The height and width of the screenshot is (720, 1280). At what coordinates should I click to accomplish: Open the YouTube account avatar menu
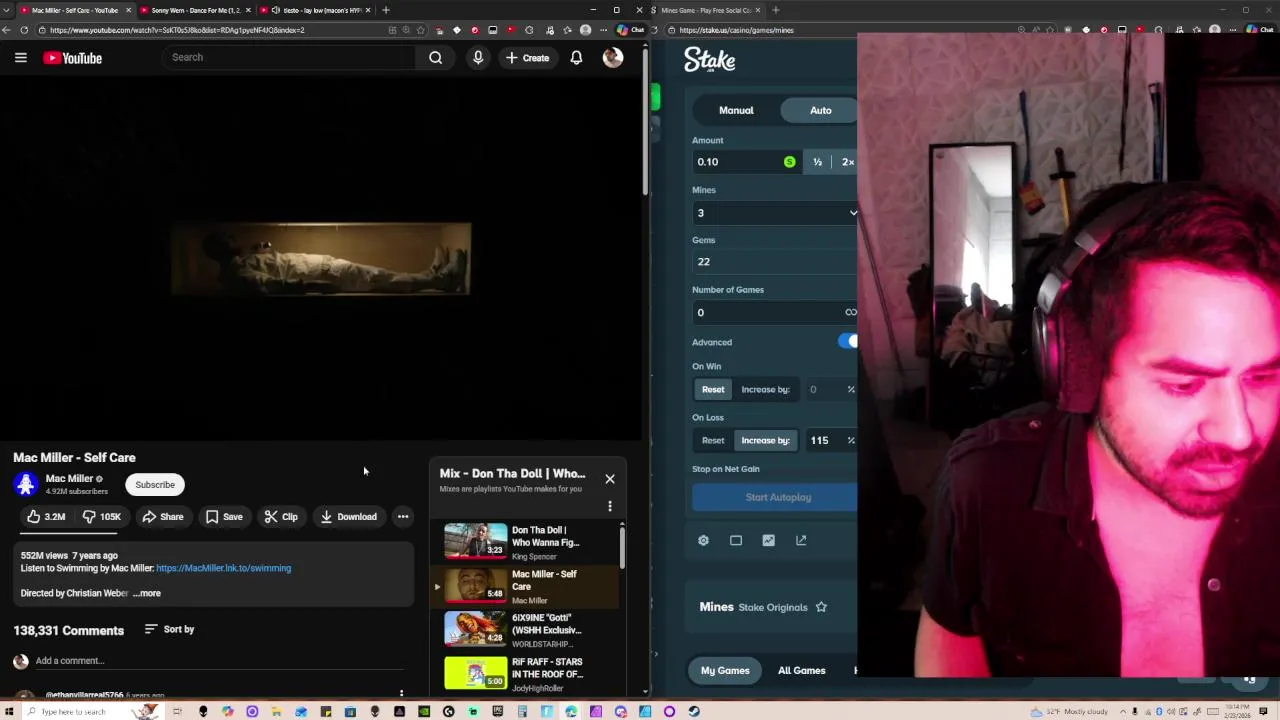[613, 58]
